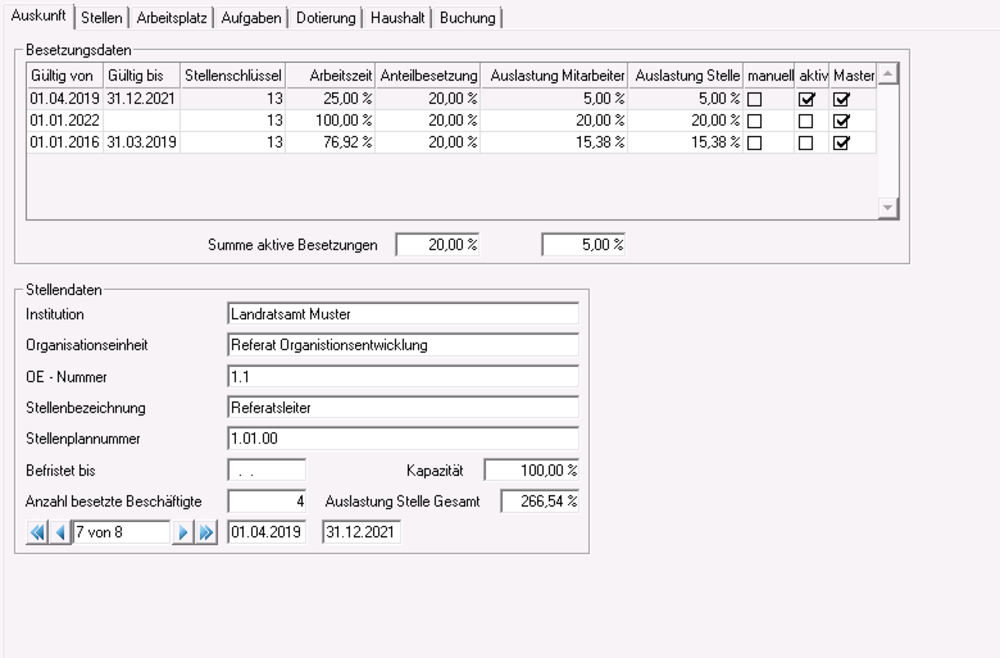Enable manuell checkbox for 01.01.2022 row
The width and height of the screenshot is (1000, 658).
[754, 121]
